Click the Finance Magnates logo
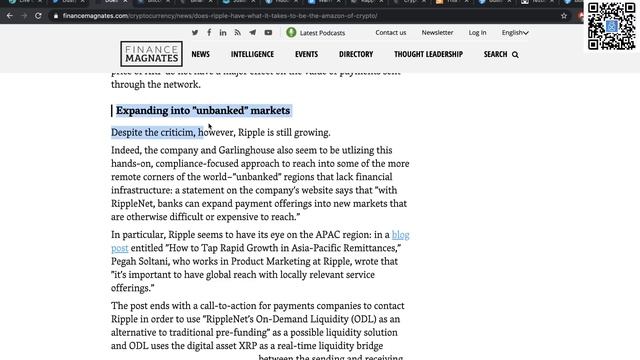Image resolution: width=640 pixels, height=360 pixels. click(151, 54)
